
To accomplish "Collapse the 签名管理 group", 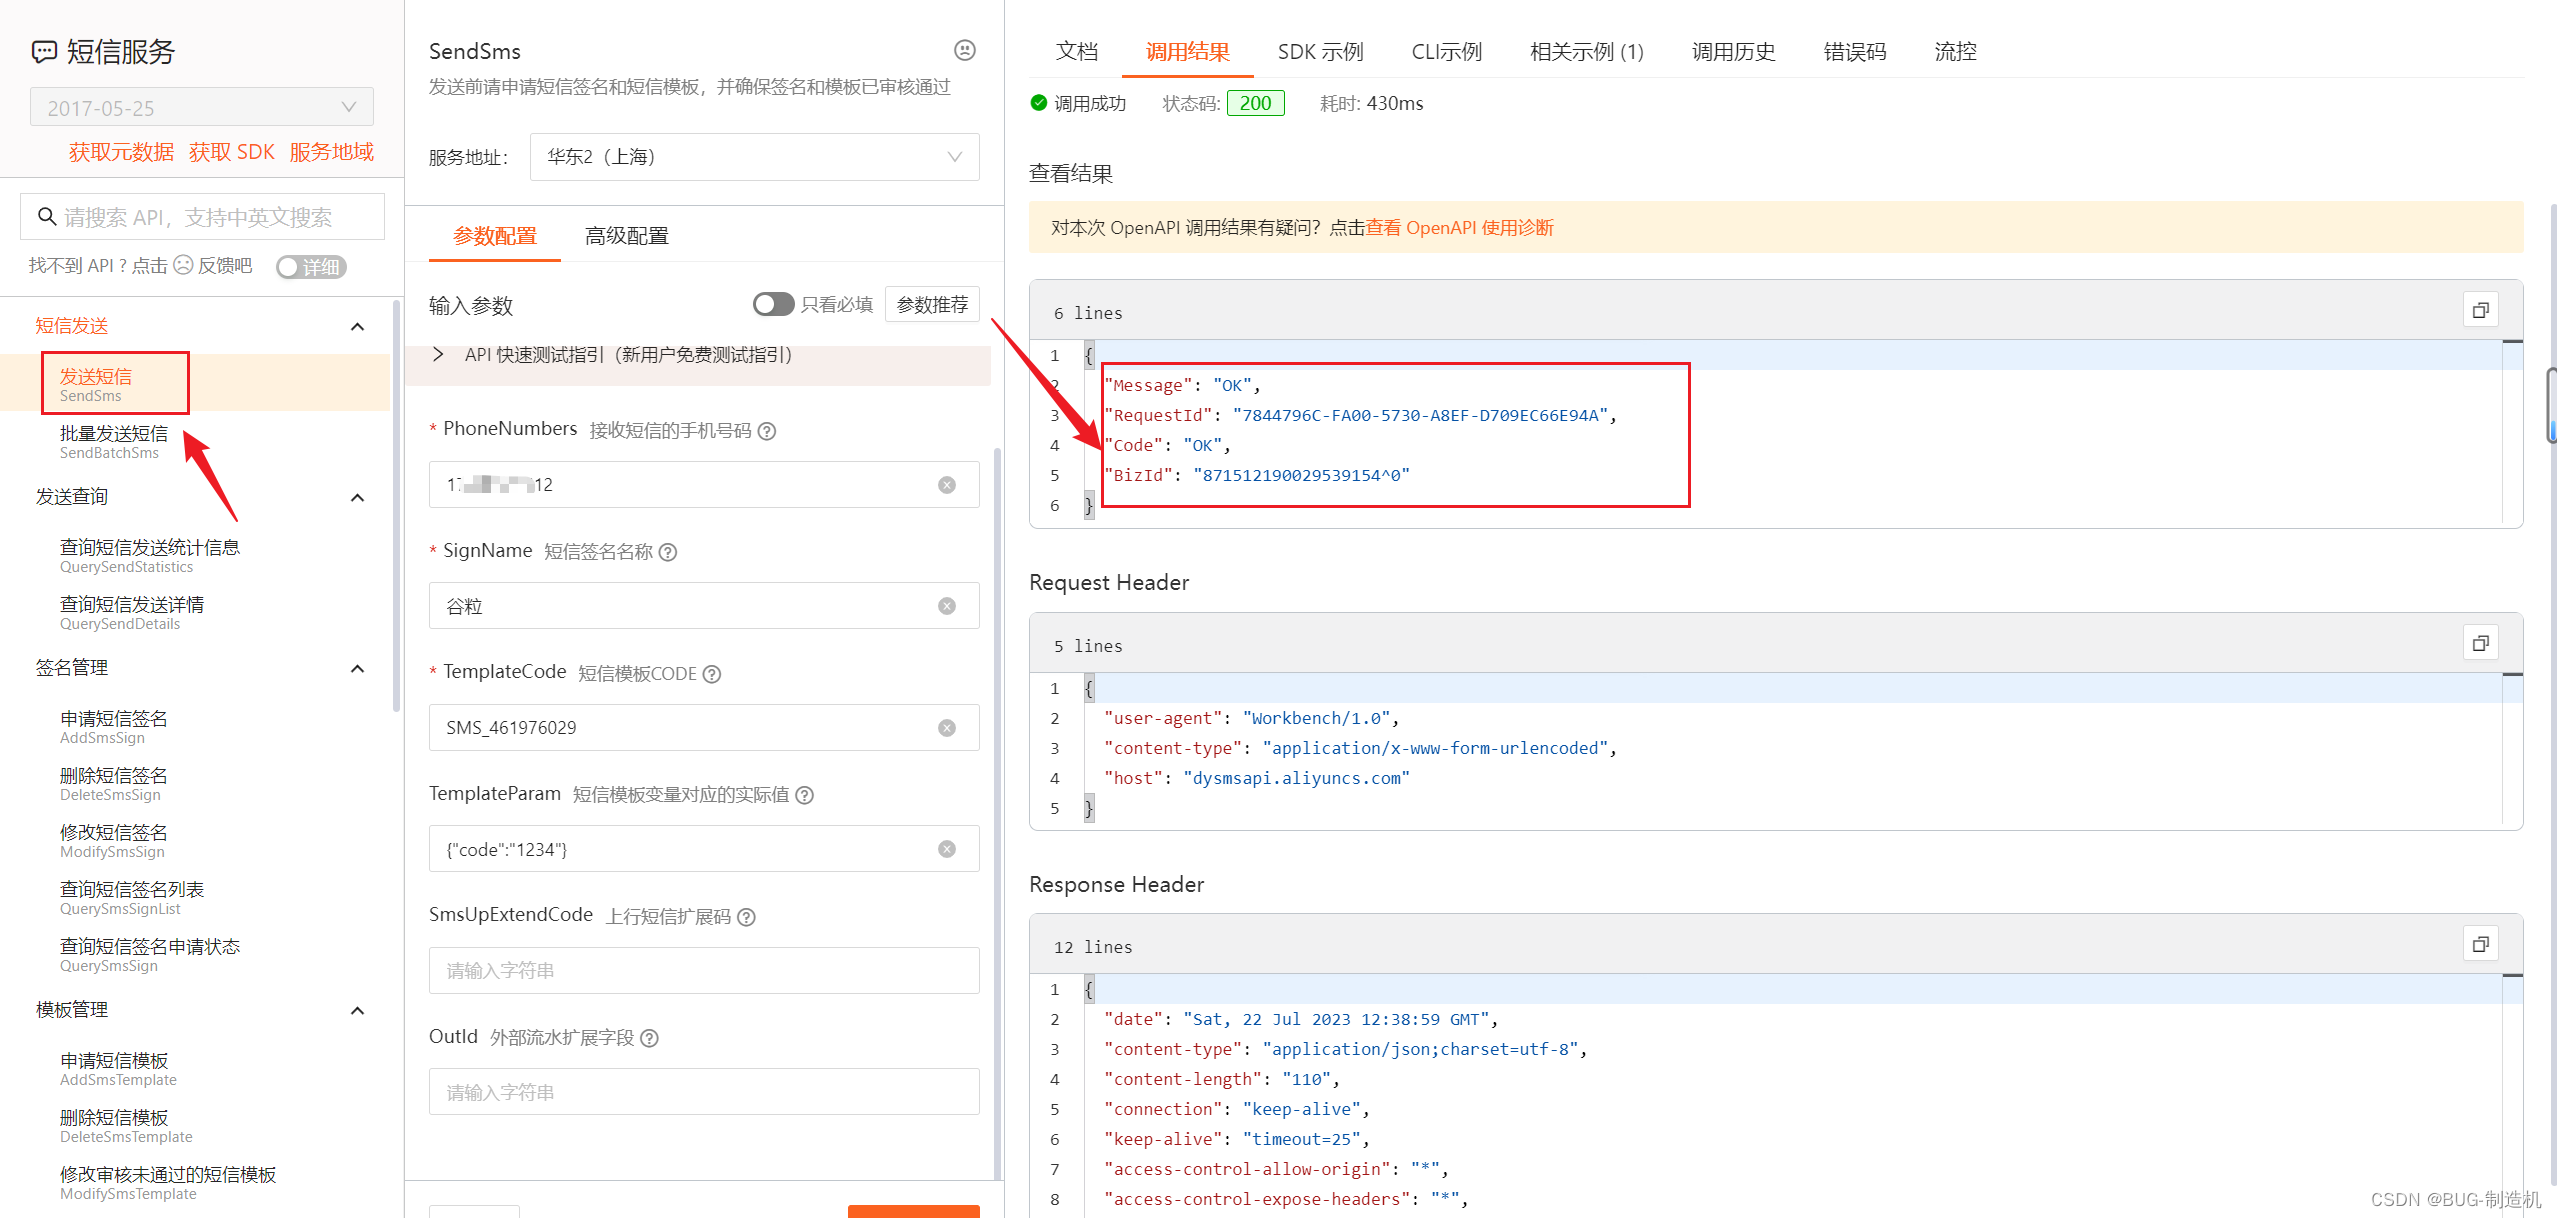I will tap(357, 668).
